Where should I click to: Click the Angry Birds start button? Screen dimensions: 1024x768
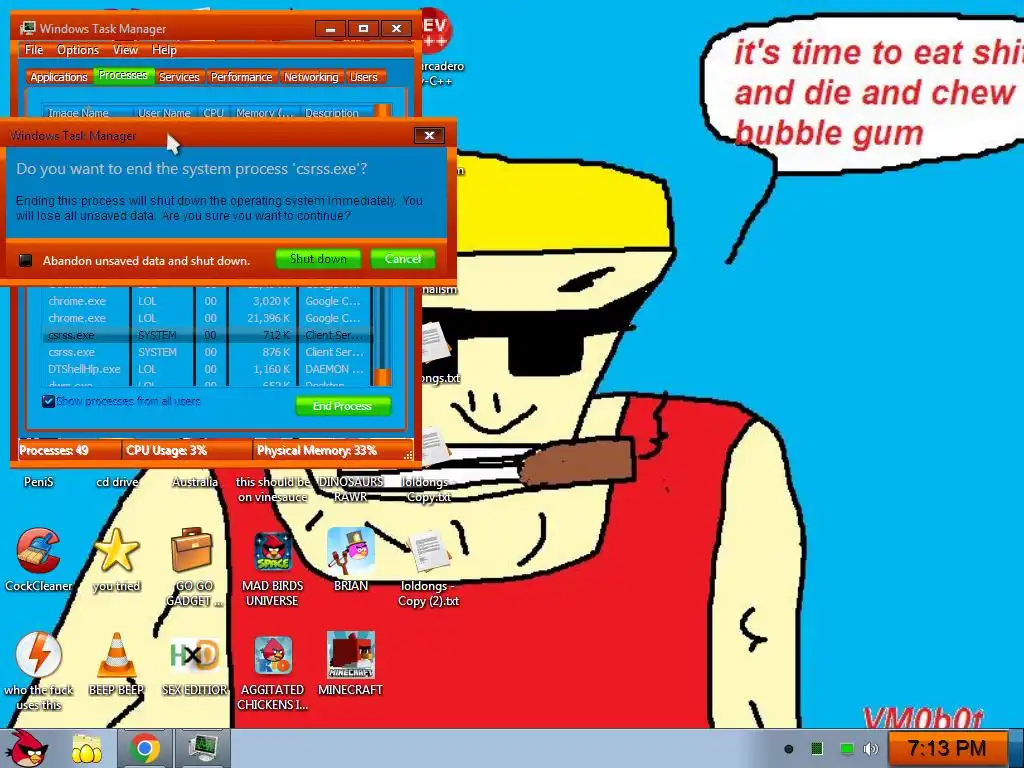click(x=27, y=748)
